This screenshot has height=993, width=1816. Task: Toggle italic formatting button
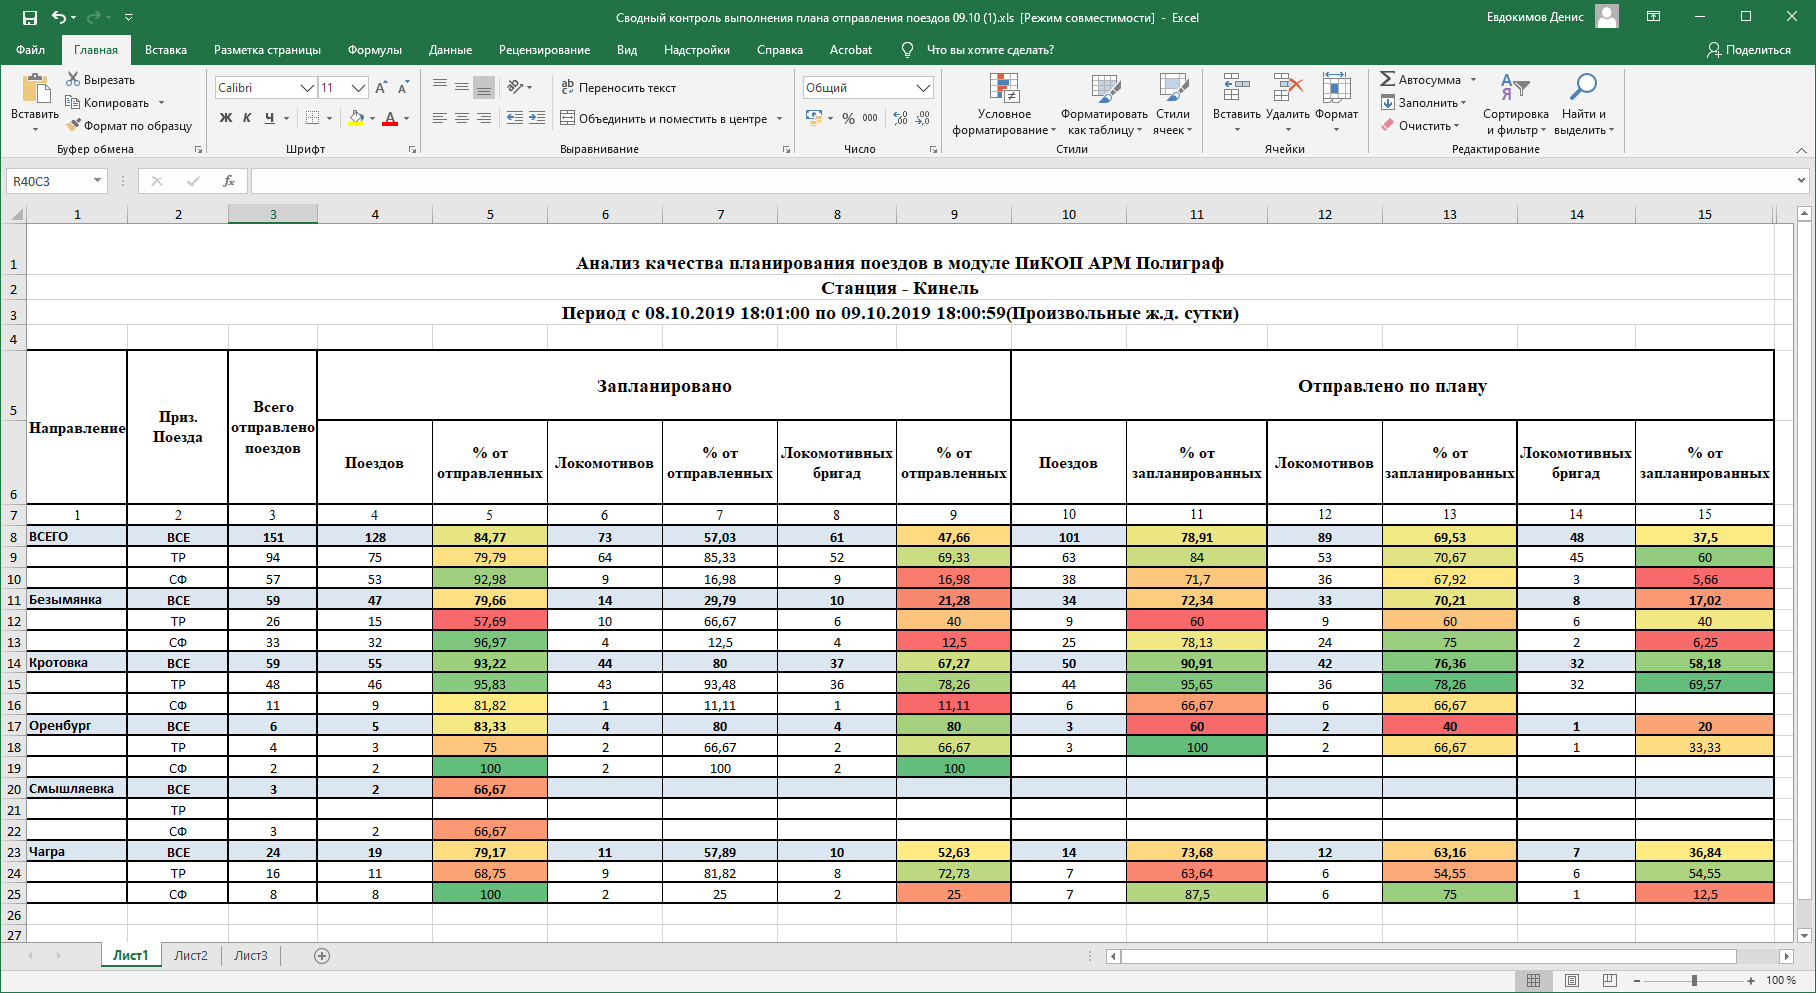(247, 118)
